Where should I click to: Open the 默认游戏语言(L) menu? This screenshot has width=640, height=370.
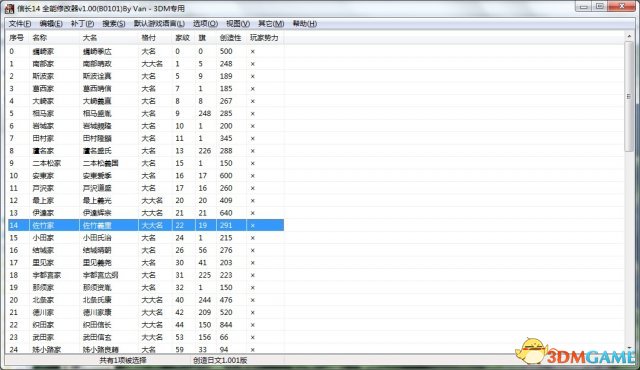159,24
